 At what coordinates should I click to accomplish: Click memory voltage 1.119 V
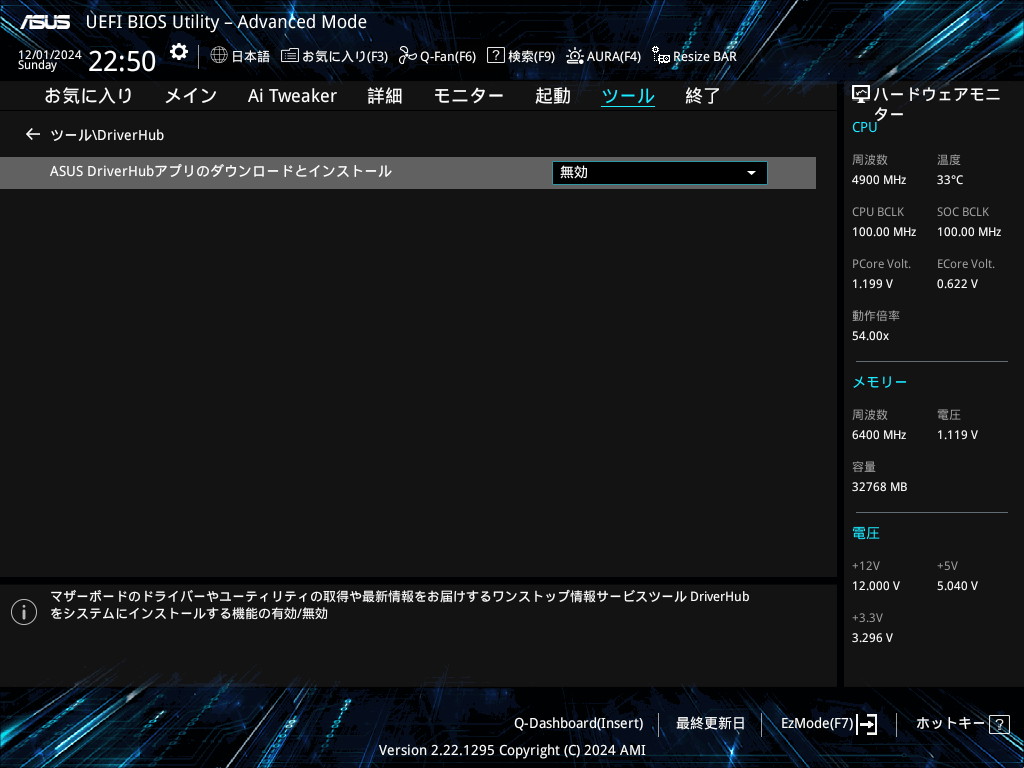[957, 434]
